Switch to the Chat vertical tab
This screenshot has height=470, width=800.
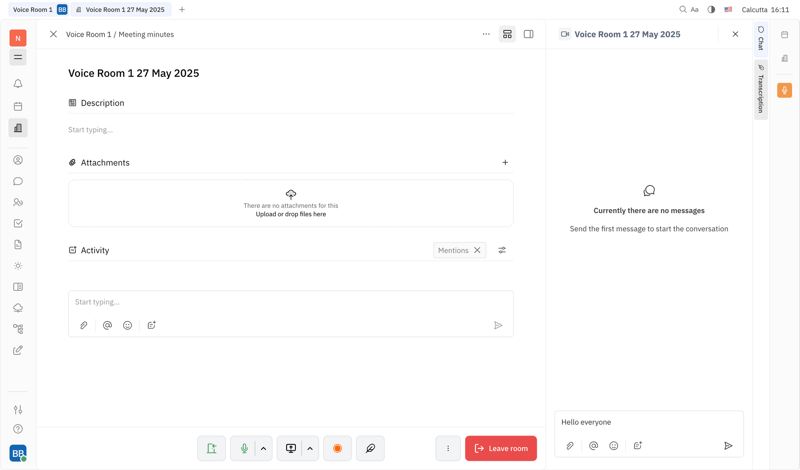(x=761, y=38)
